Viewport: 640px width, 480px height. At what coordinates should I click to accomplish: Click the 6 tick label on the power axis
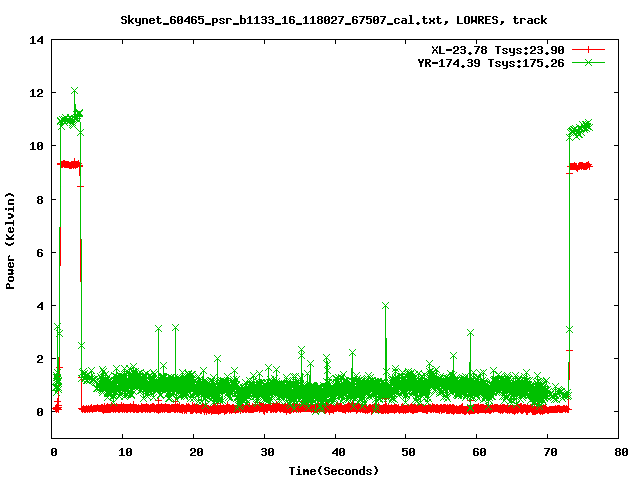[x=40, y=253]
